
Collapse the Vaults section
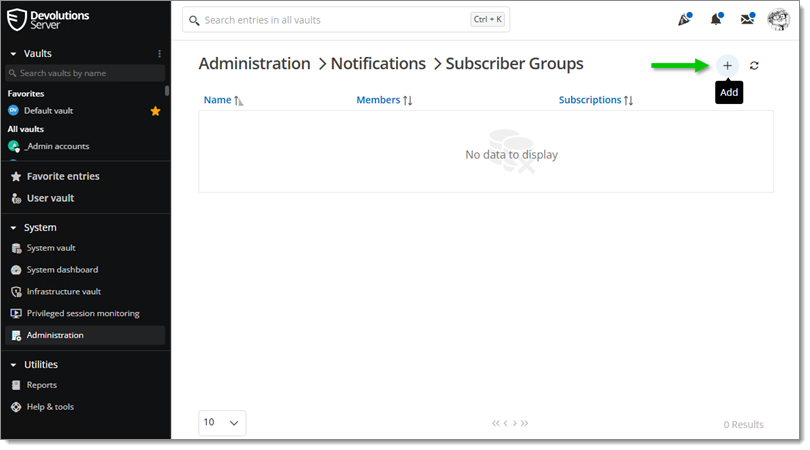coord(13,54)
